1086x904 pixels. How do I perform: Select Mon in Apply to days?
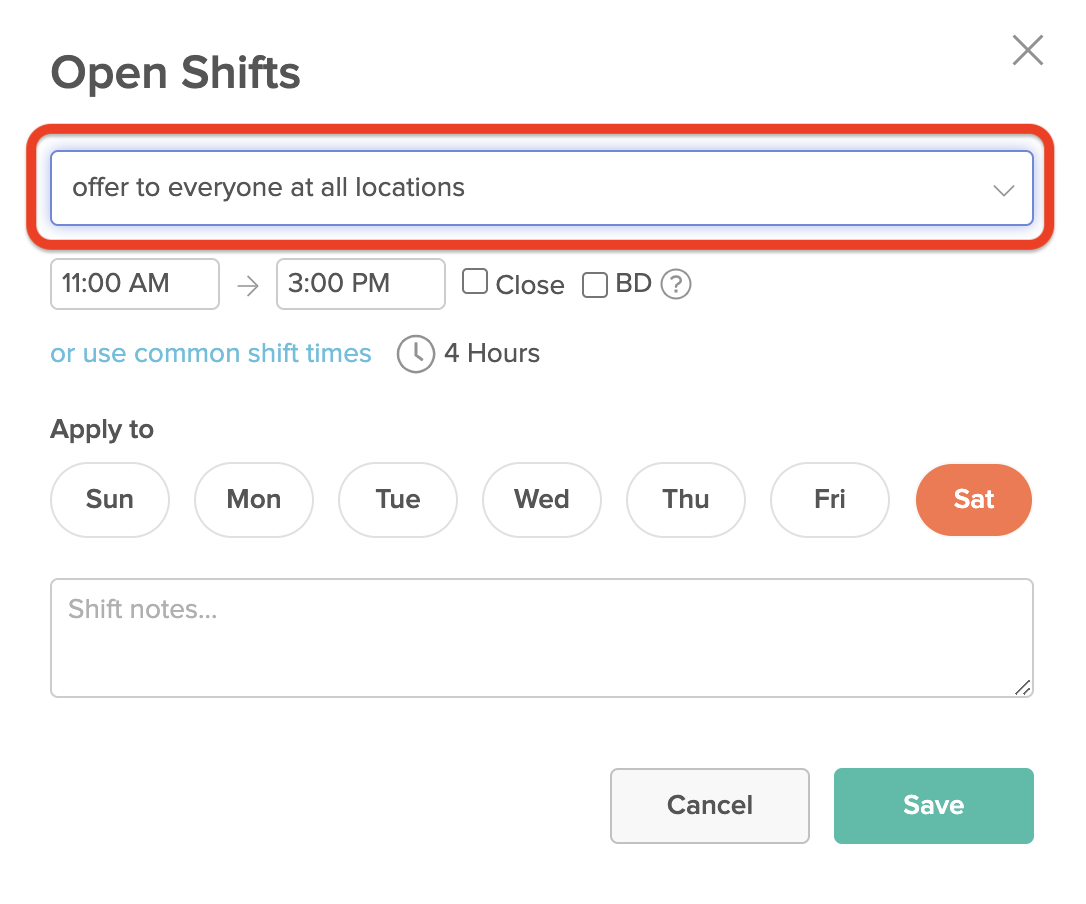(x=254, y=499)
